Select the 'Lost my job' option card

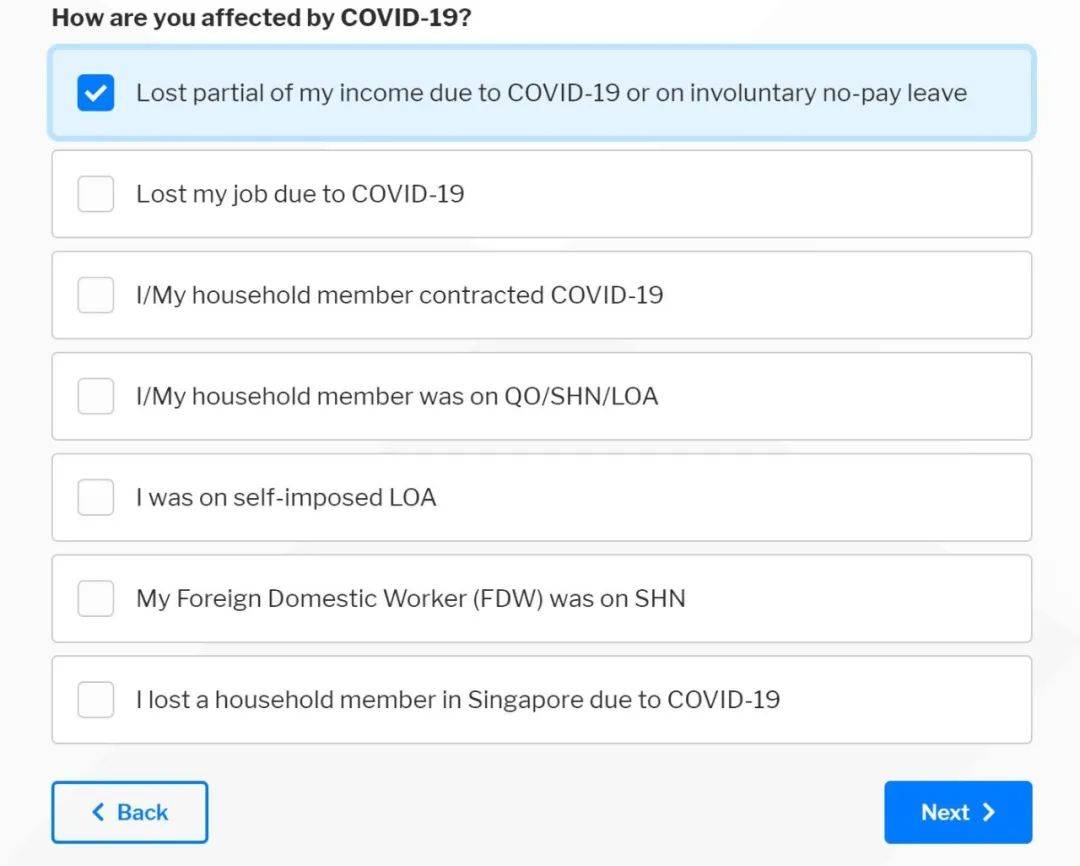point(540,194)
